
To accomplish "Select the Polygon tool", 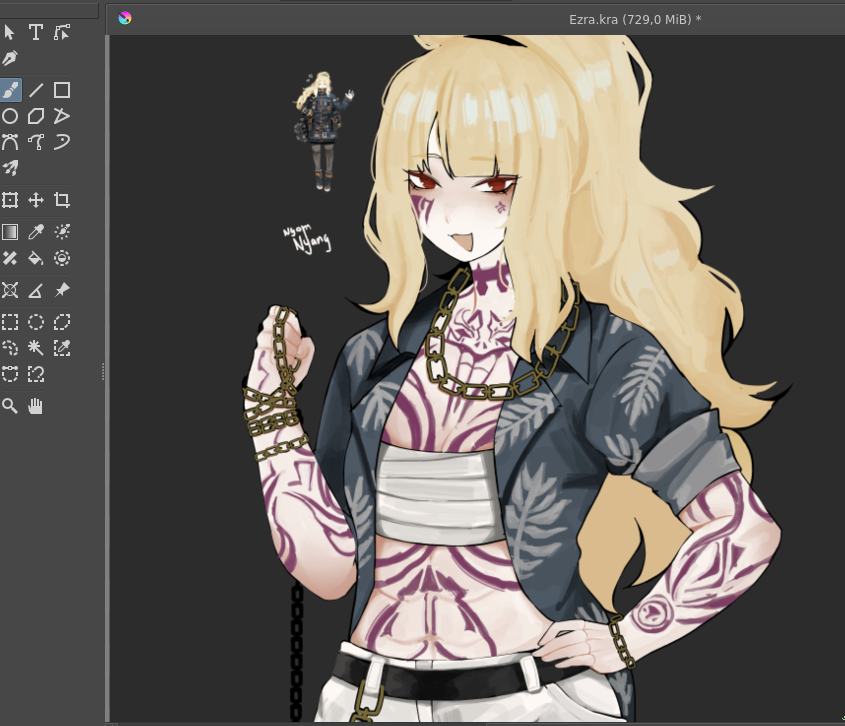I will (36, 116).
